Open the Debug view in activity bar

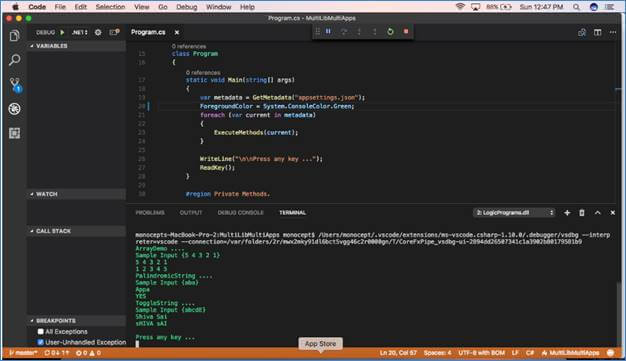(x=14, y=109)
